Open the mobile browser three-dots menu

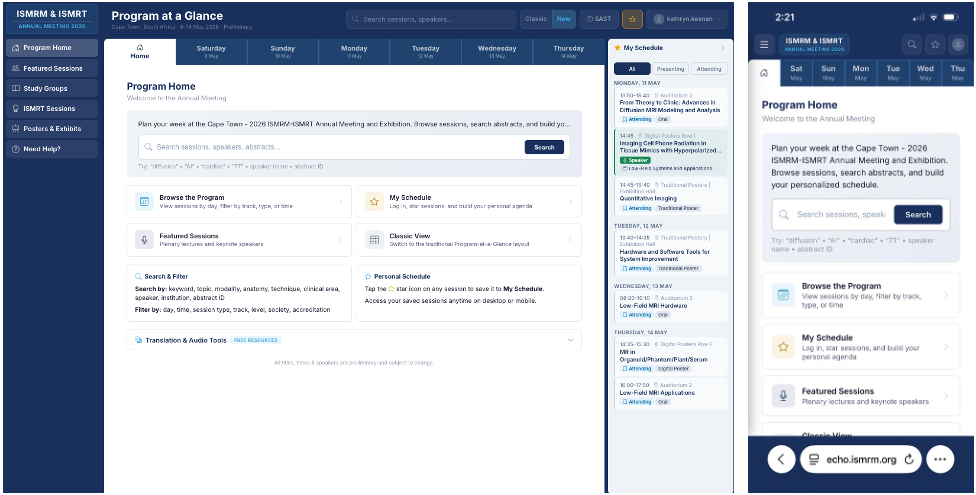pos(939,459)
